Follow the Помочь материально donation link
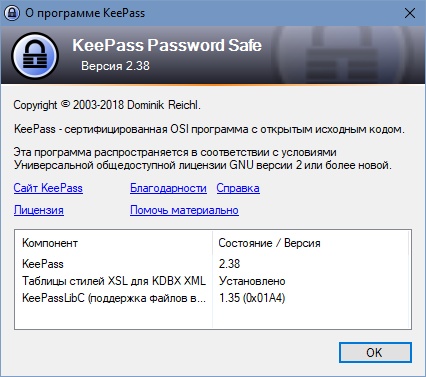 pyautogui.click(x=184, y=210)
